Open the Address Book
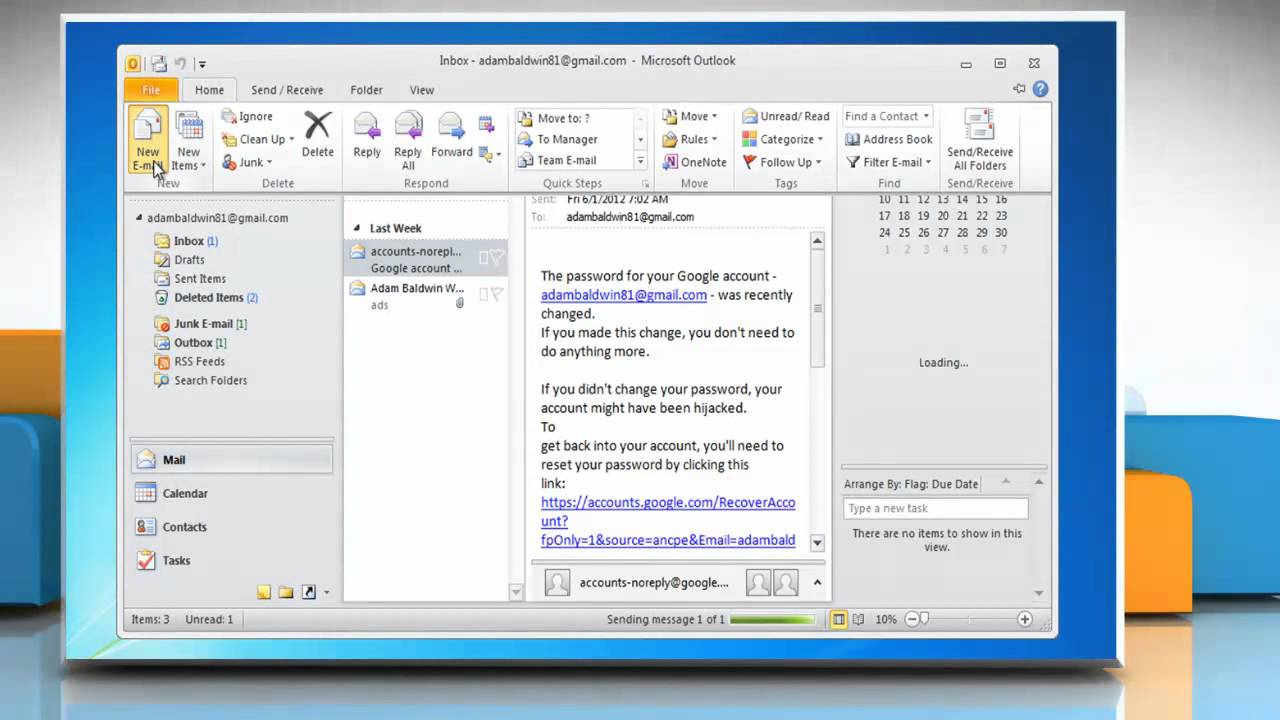This screenshot has width=1280, height=720. pyautogui.click(x=889, y=139)
